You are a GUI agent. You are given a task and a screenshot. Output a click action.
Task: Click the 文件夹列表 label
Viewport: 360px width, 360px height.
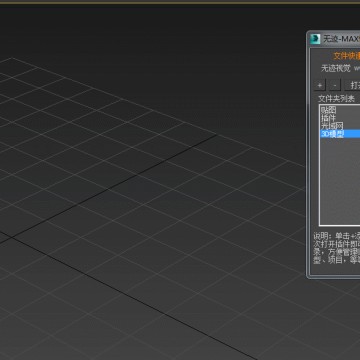(x=336, y=99)
